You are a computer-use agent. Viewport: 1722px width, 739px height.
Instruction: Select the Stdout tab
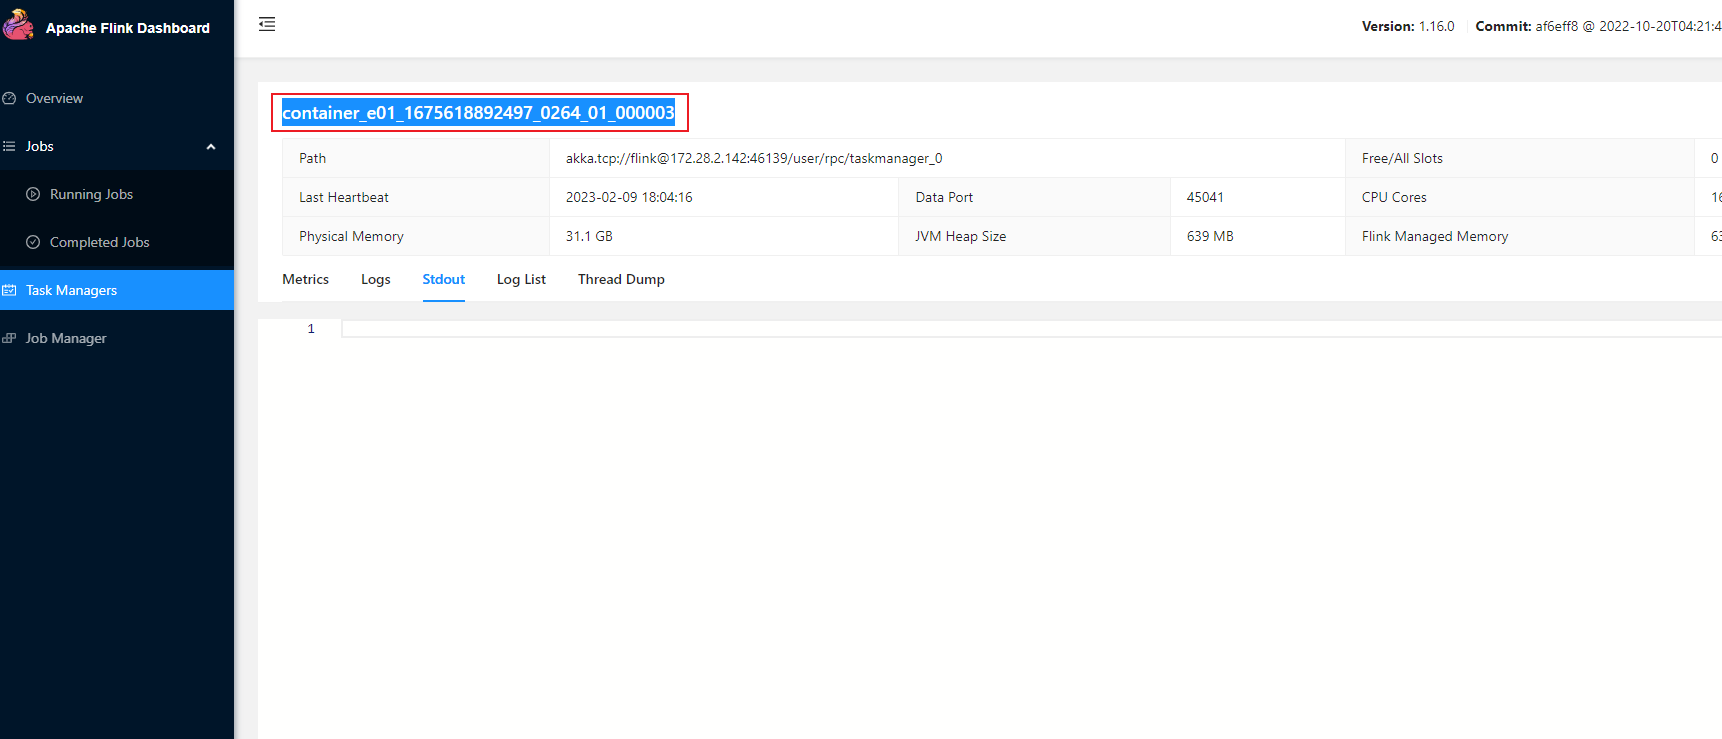(443, 279)
